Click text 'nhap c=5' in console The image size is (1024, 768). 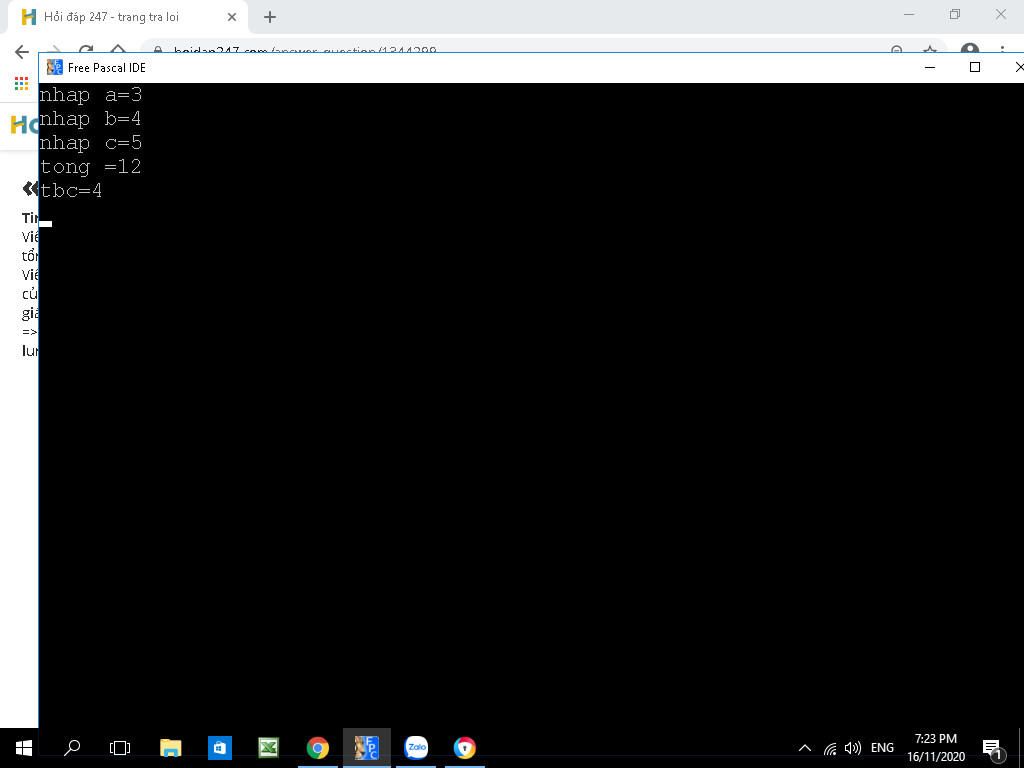(x=91, y=144)
